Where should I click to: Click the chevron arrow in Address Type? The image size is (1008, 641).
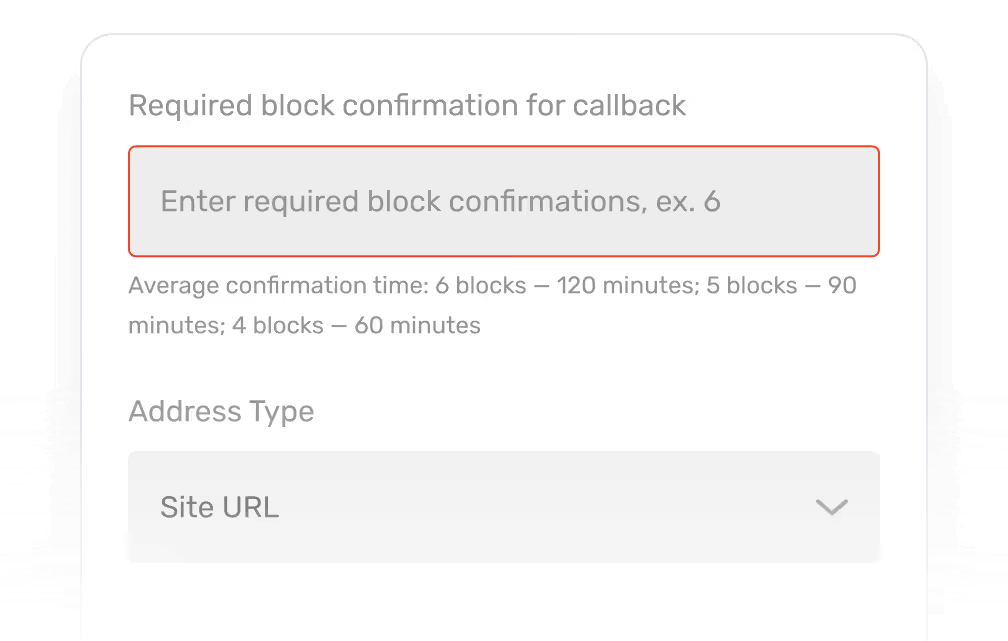(831, 507)
